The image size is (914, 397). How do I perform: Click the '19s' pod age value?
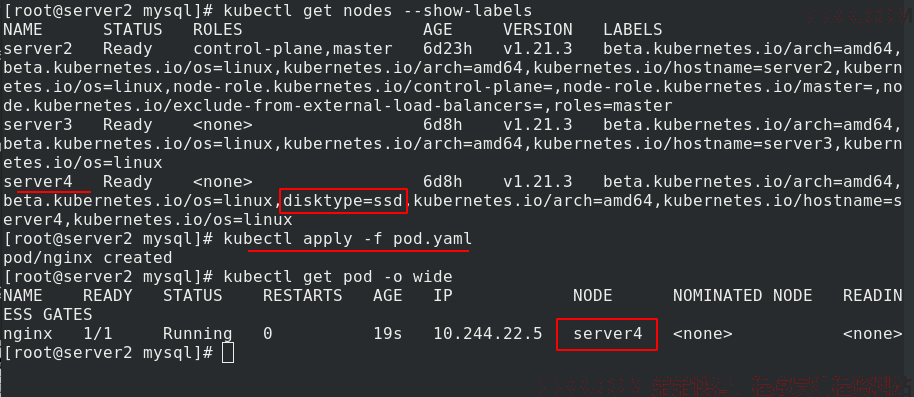[x=388, y=334]
